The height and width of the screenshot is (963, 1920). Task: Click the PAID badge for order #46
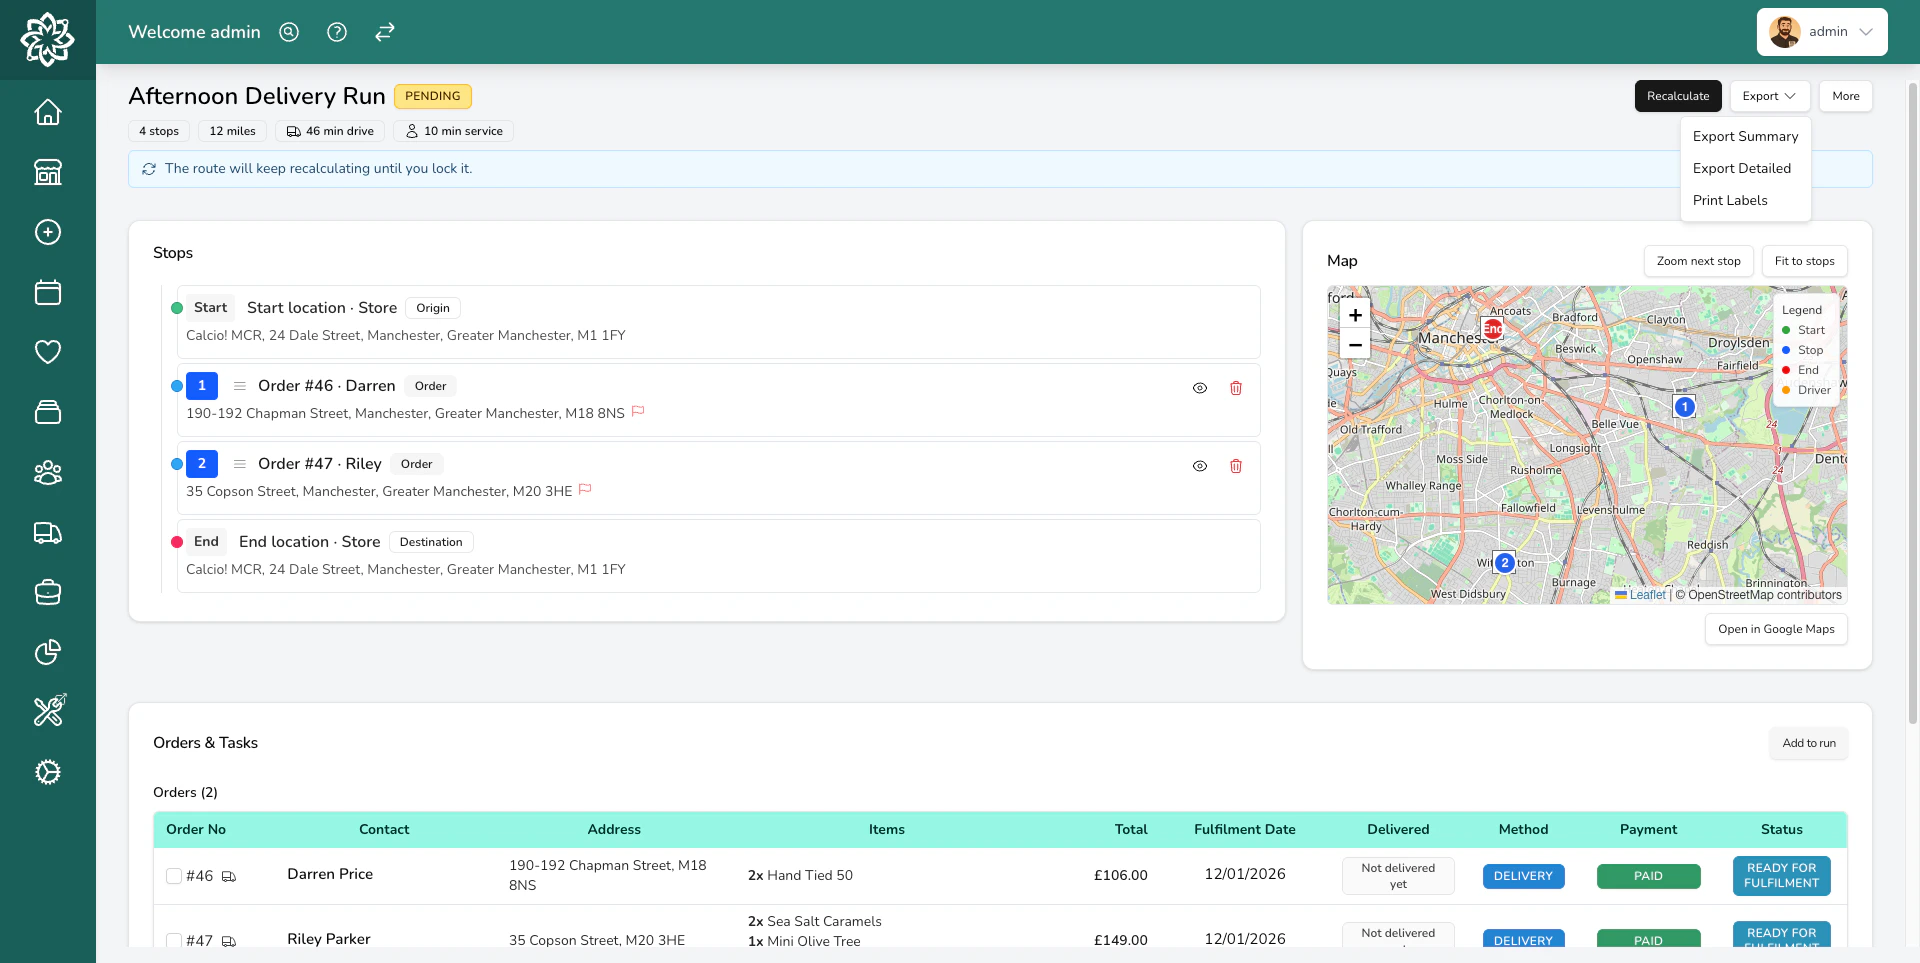(x=1648, y=876)
